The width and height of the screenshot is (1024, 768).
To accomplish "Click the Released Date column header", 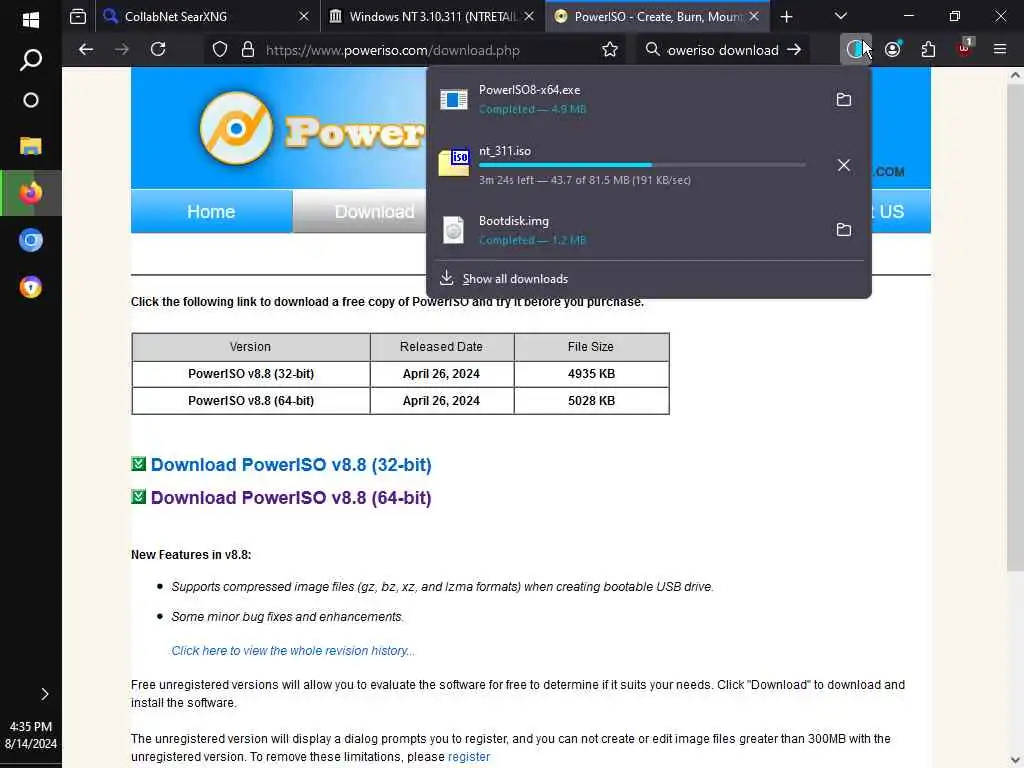I will (441, 347).
